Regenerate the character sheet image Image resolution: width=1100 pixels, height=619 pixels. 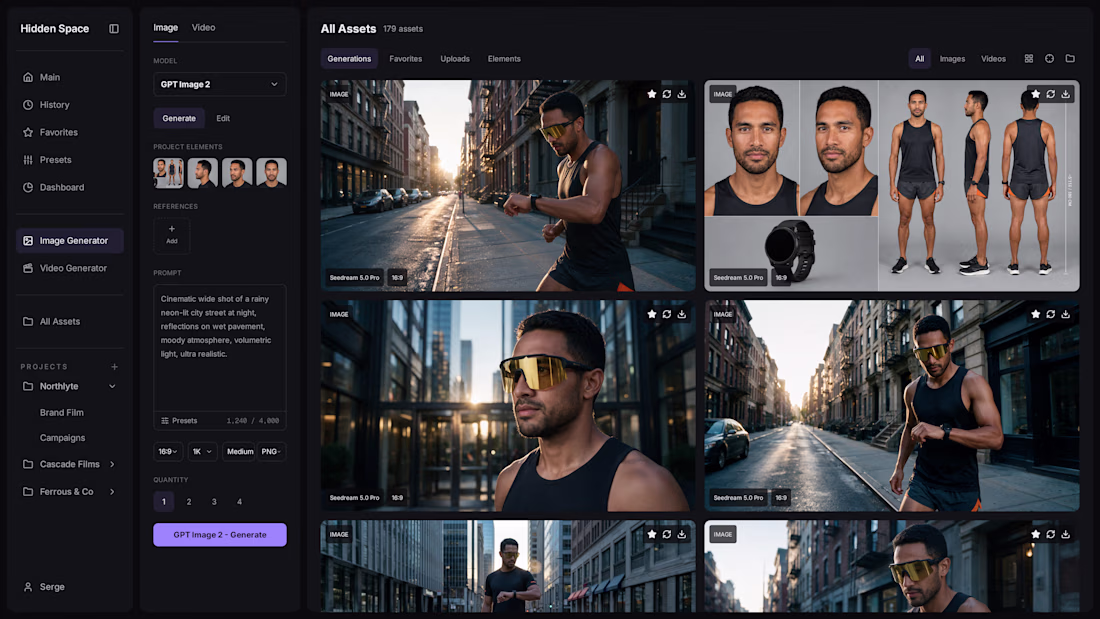pyautogui.click(x=1050, y=94)
